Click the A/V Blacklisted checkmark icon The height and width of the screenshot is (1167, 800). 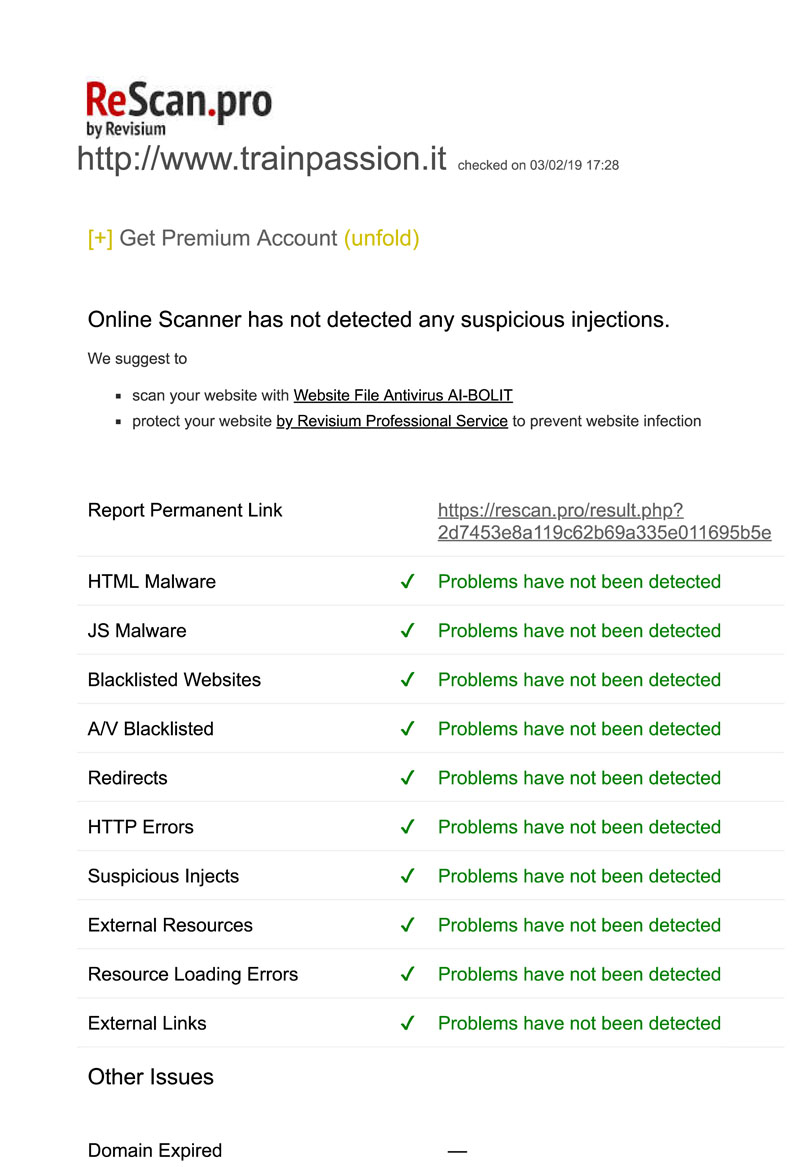pyautogui.click(x=407, y=729)
